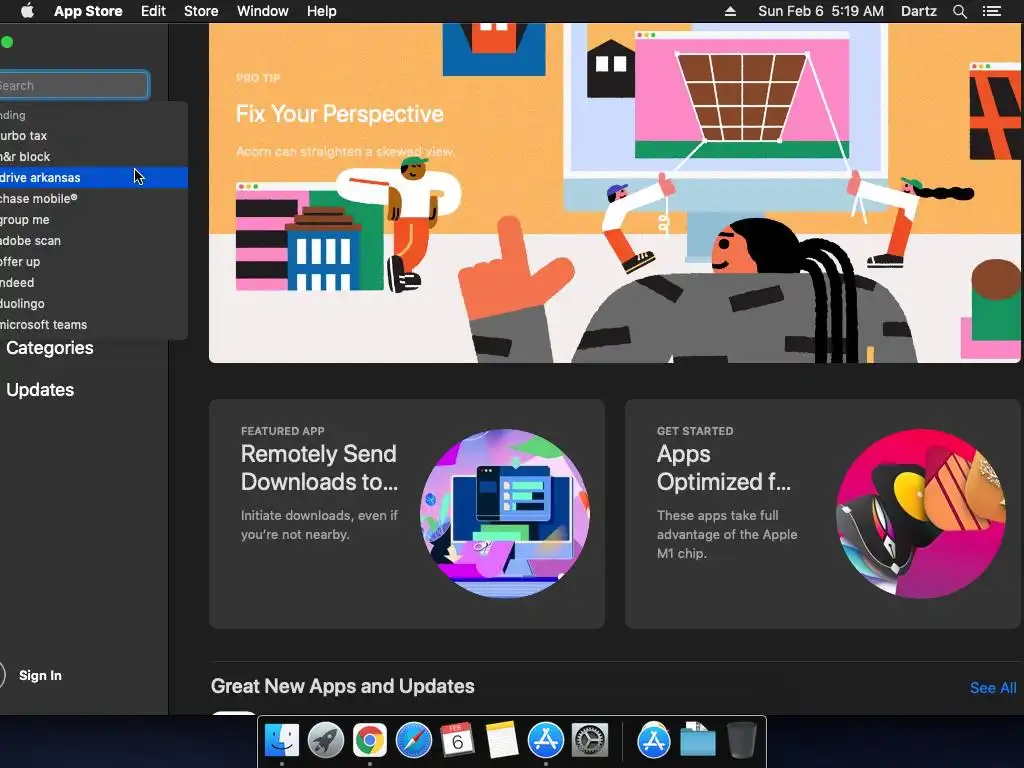1024x768 pixels.
Task: Open Spotlight search magnifier icon
Action: (x=959, y=11)
